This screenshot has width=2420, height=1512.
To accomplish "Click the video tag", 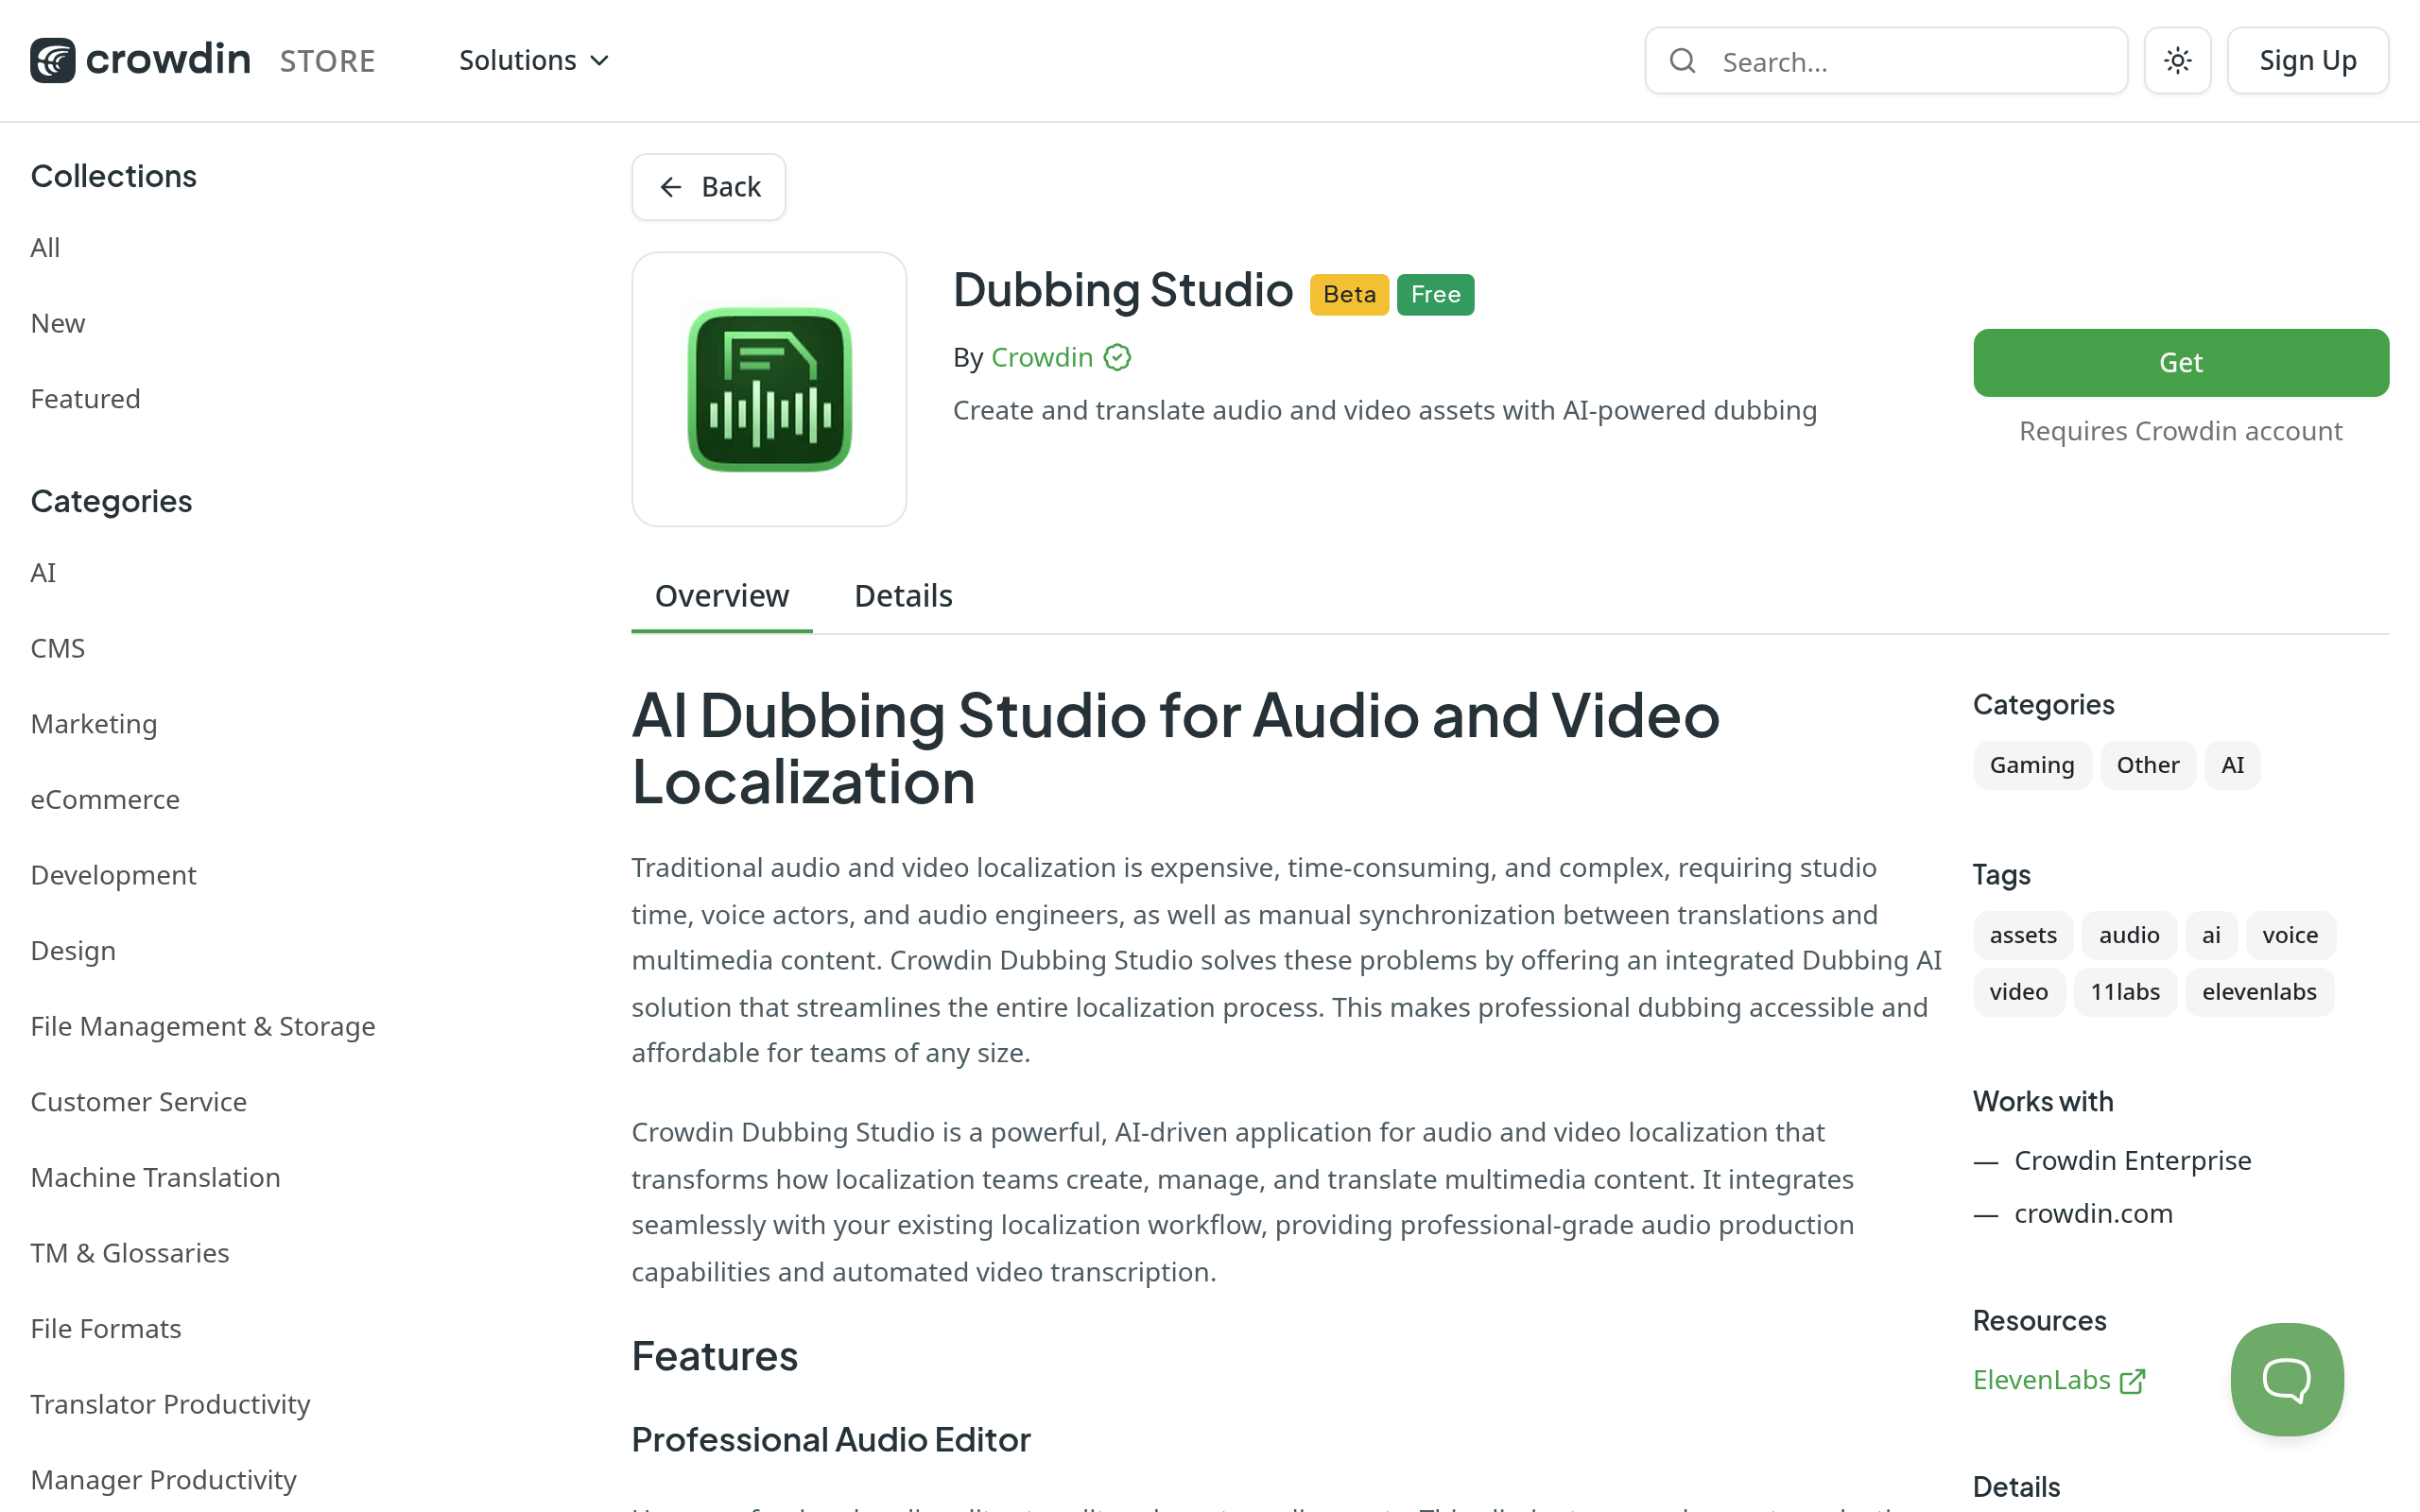I will (x=2019, y=992).
